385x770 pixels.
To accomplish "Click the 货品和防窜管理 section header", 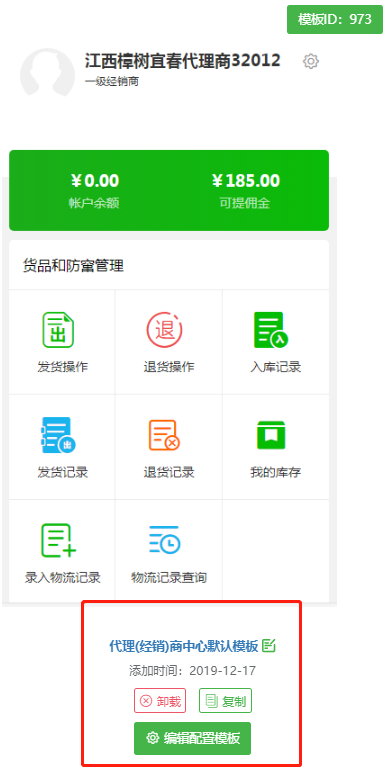I will click(73, 266).
